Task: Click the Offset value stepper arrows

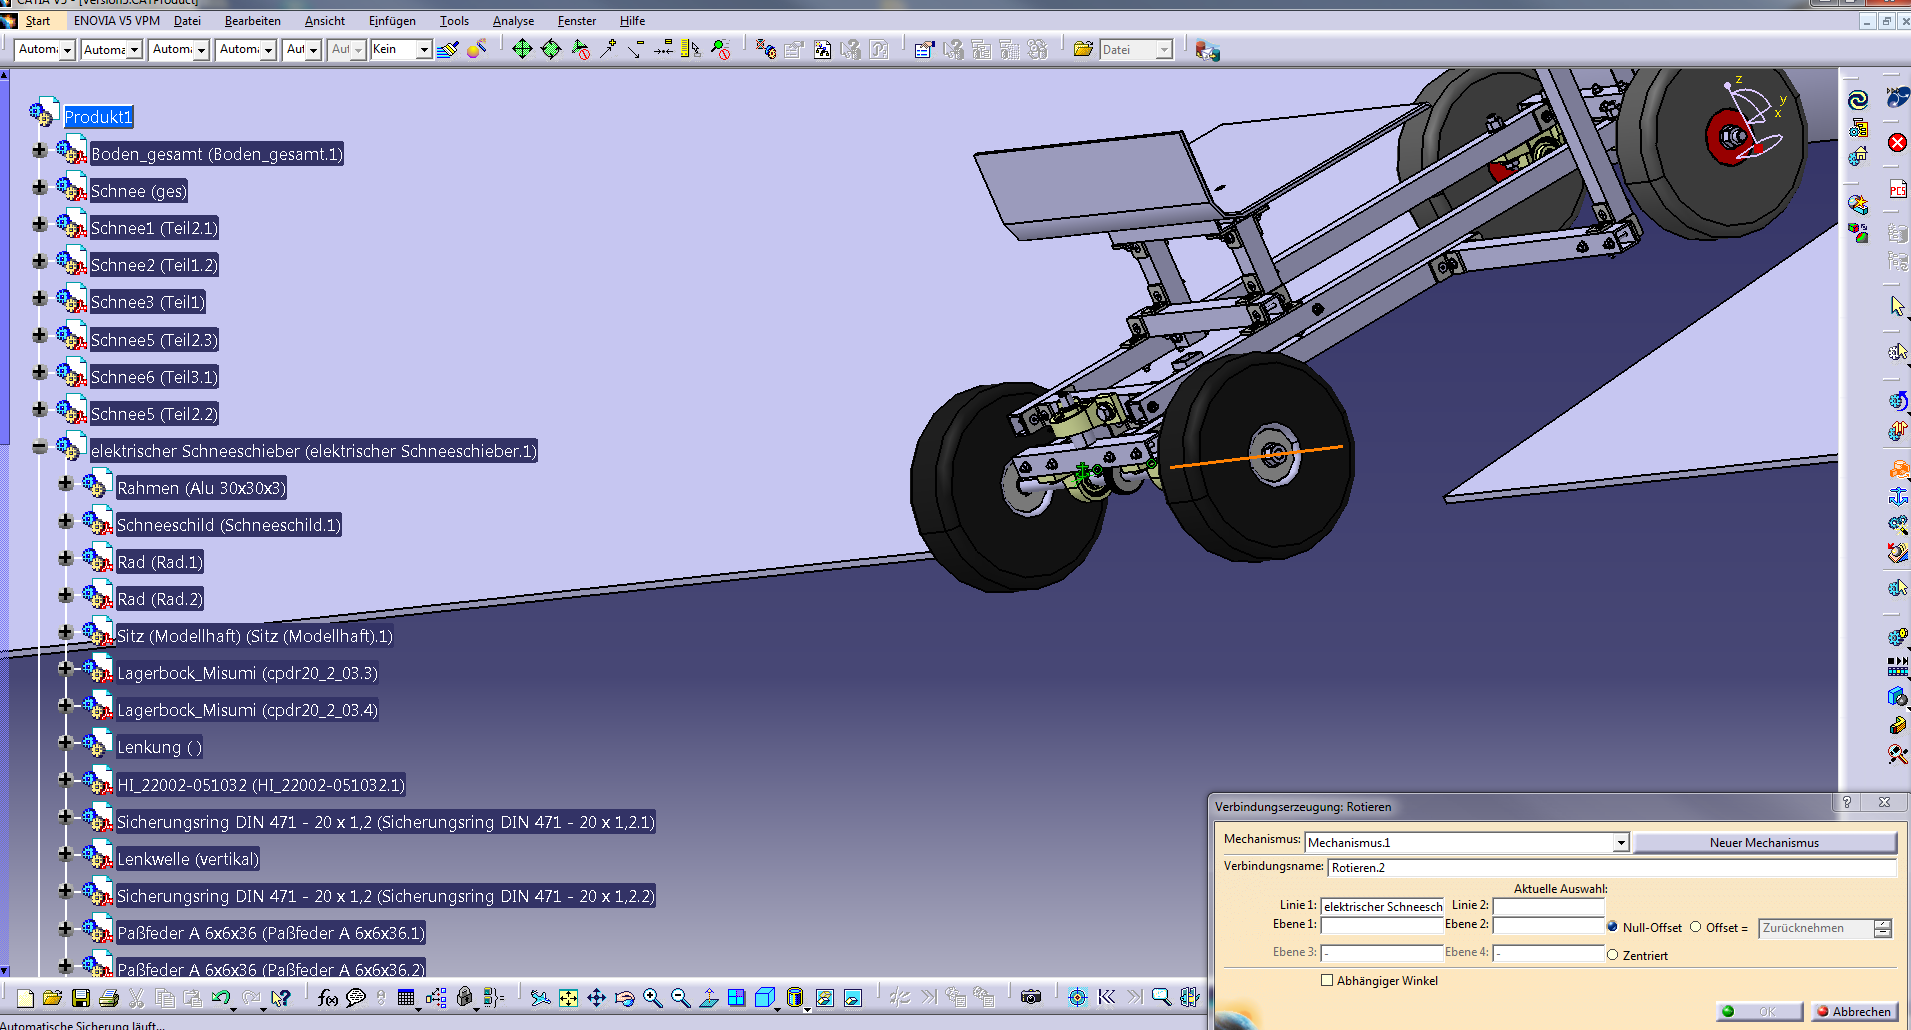Action: pyautogui.click(x=1883, y=928)
